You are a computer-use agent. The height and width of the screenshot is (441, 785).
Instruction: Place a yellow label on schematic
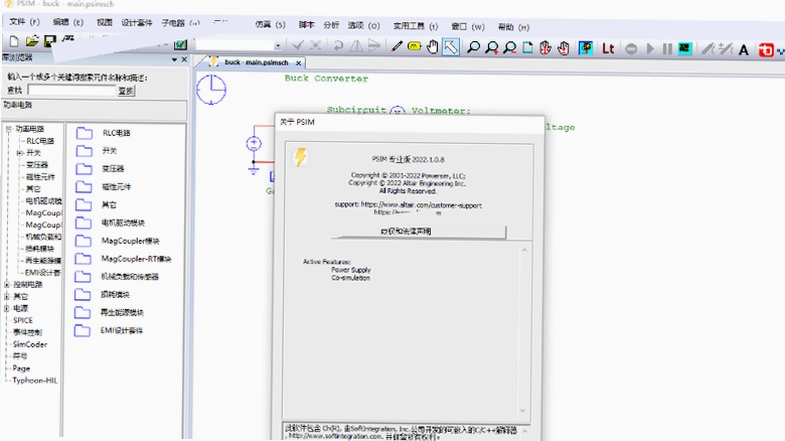[x=414, y=47]
